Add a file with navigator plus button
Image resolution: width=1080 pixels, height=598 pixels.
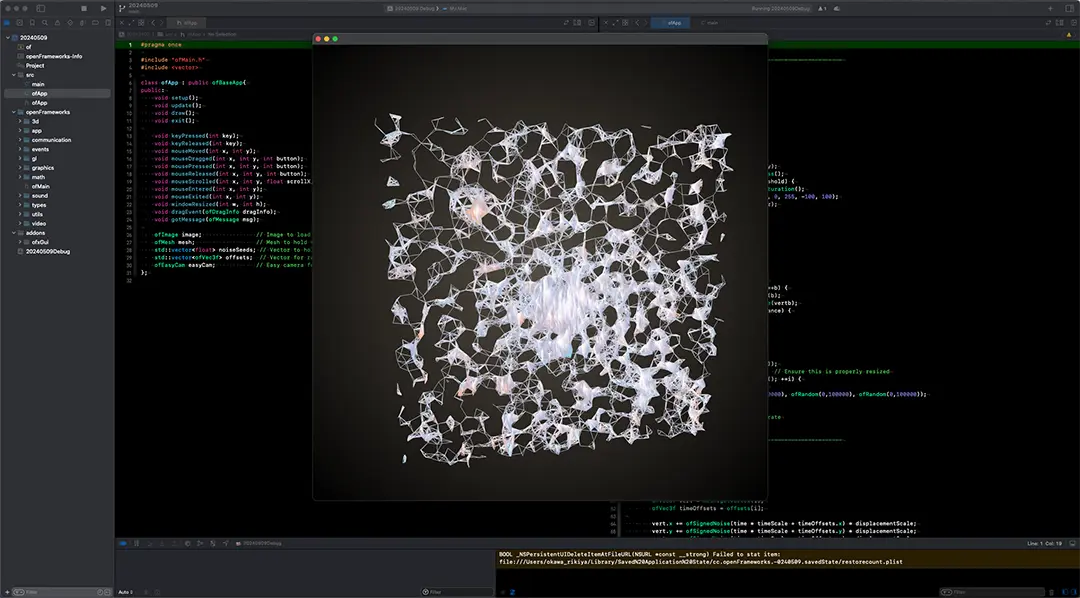(x=8, y=592)
